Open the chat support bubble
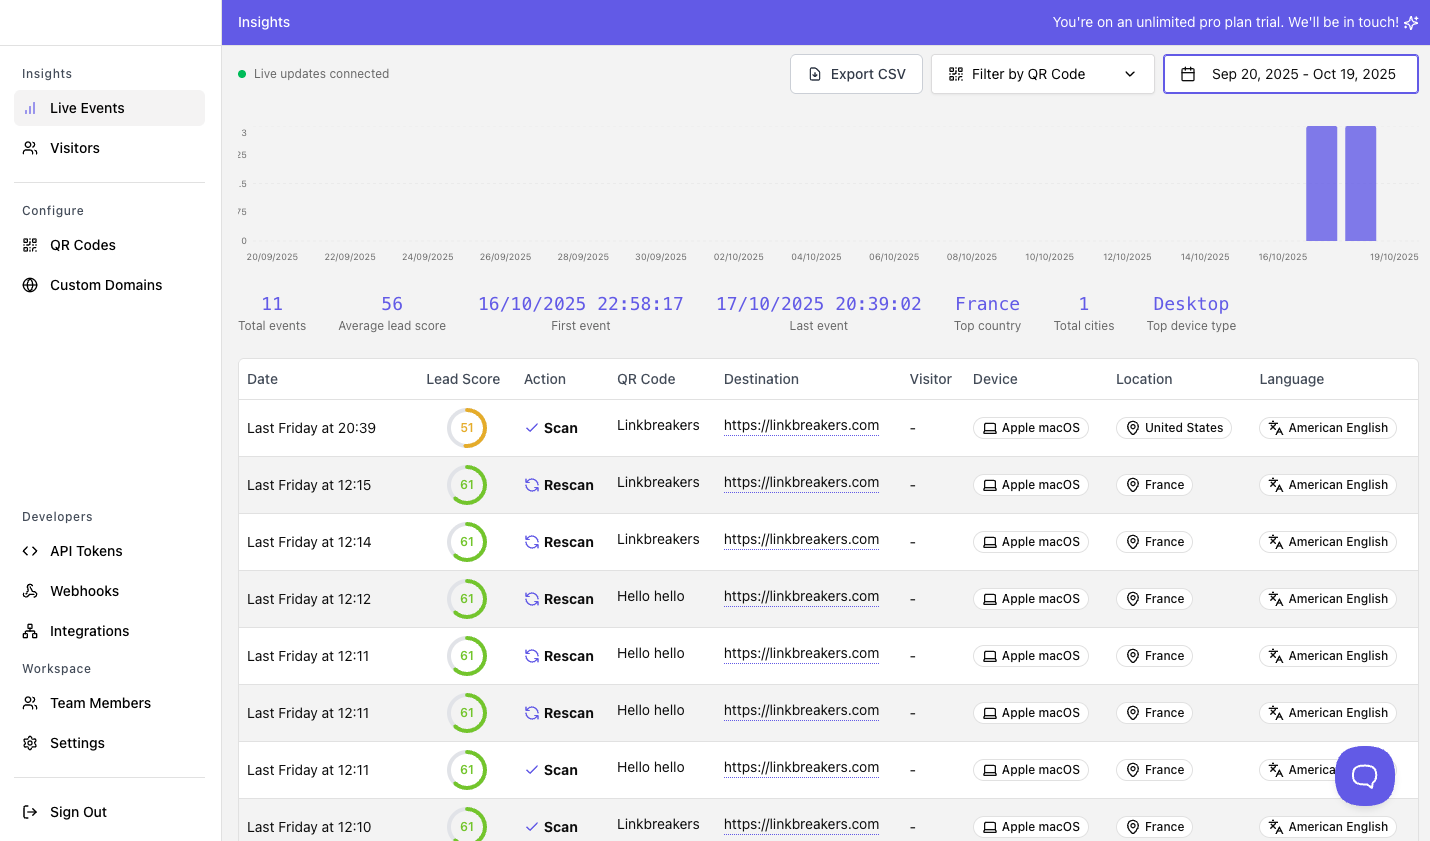Image resolution: width=1430 pixels, height=841 pixels. [x=1364, y=775]
